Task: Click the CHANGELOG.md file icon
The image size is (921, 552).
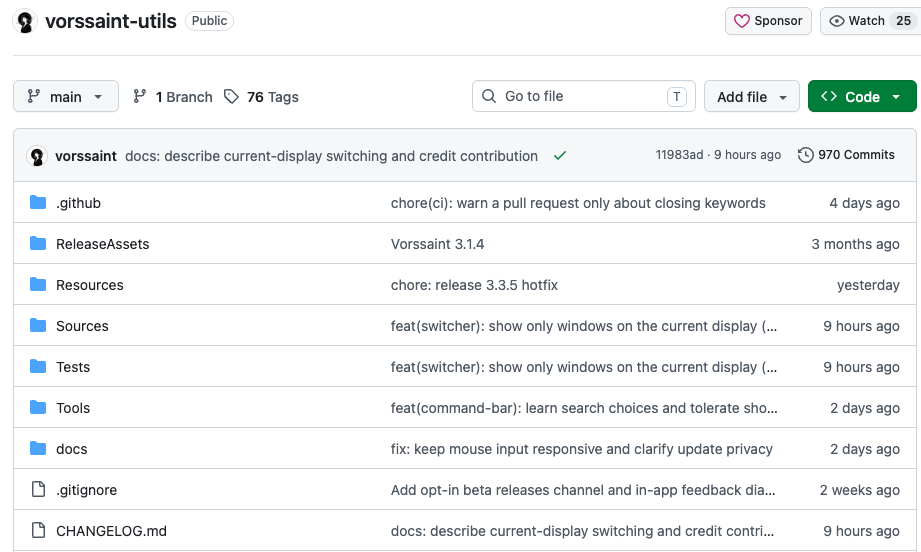Action: click(x=38, y=530)
